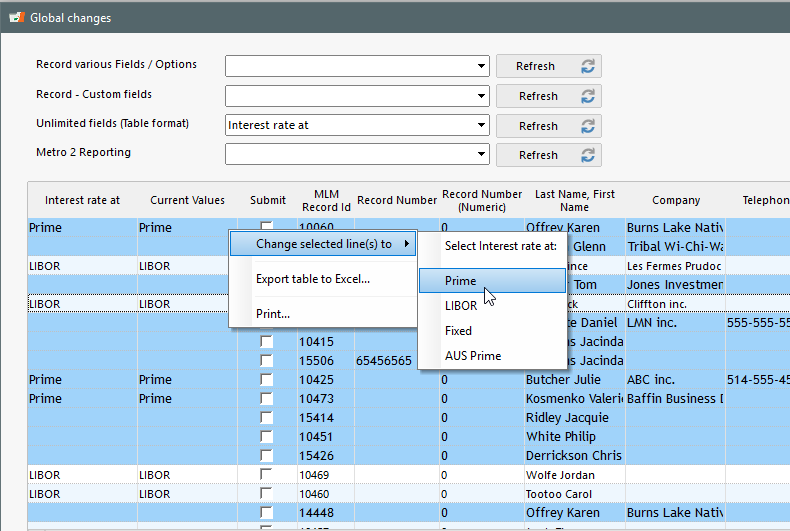Expand the Unlimited fields Interest rate at dropdown
This screenshot has width=790, height=531.
pyautogui.click(x=481, y=125)
